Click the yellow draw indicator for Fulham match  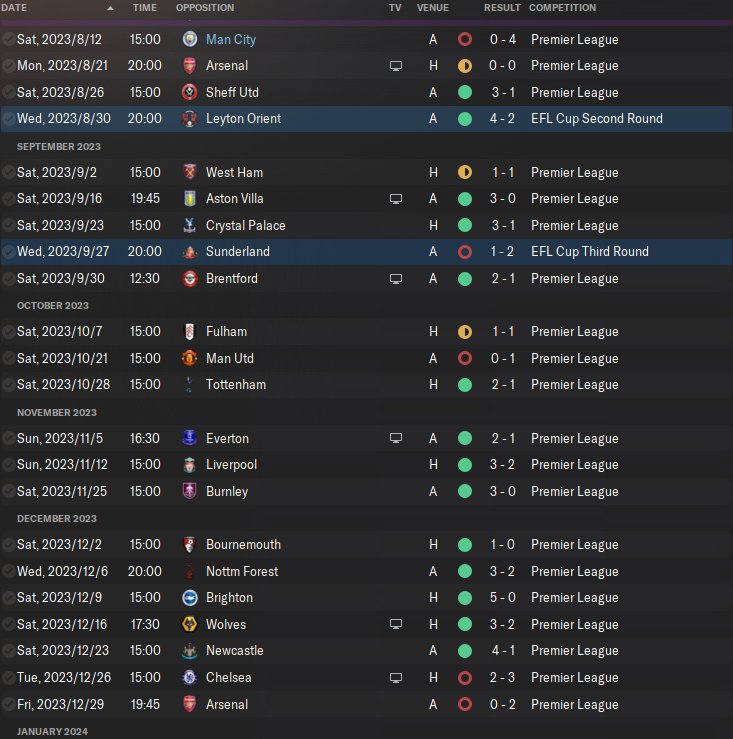pyautogui.click(x=465, y=332)
